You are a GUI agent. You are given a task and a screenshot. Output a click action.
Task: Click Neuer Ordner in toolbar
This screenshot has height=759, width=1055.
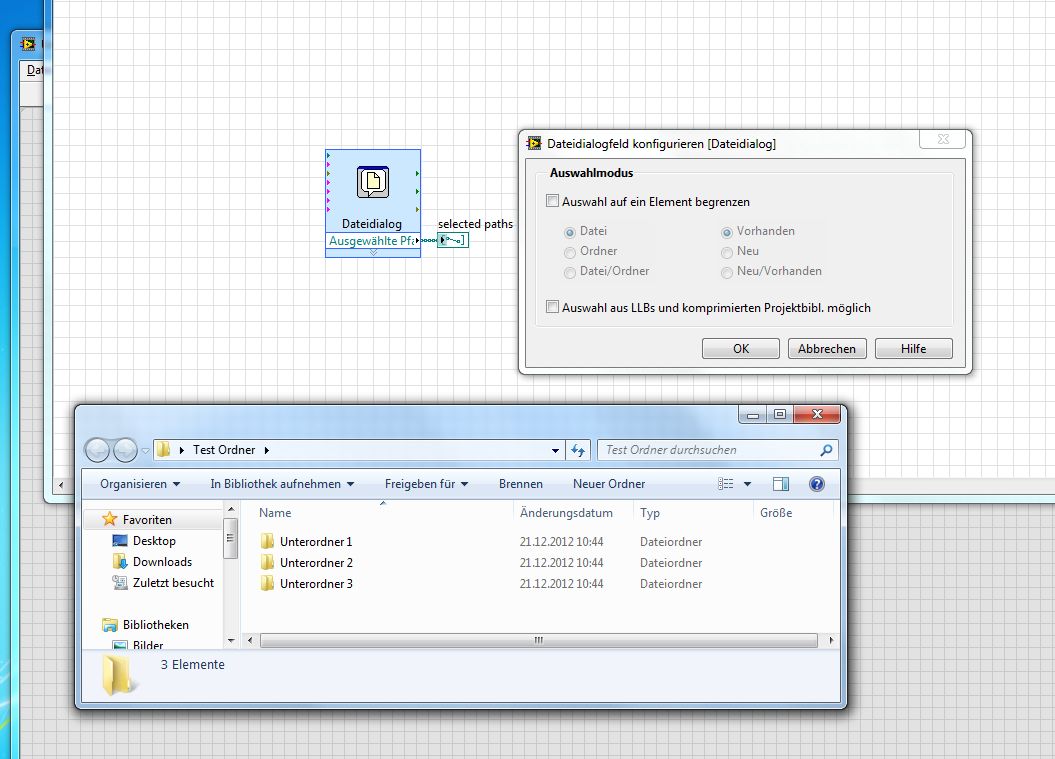click(609, 484)
